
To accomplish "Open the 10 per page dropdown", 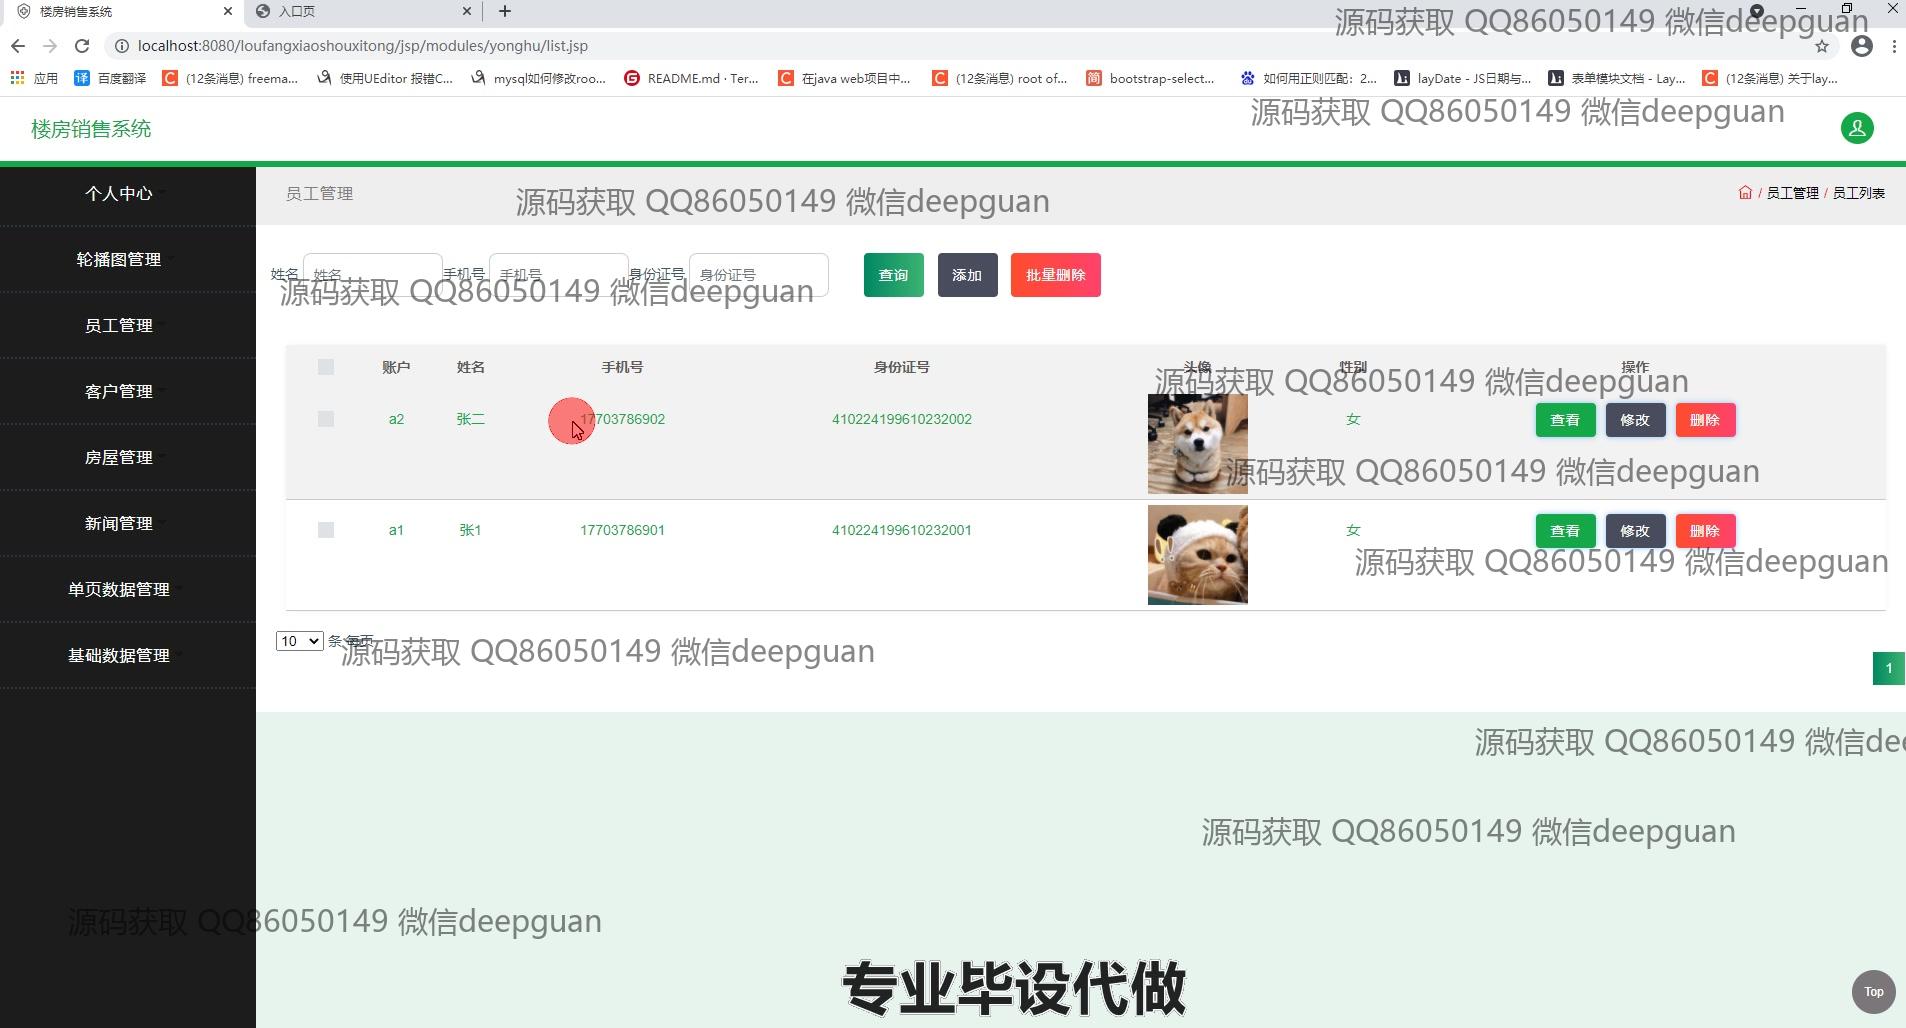I will 299,641.
